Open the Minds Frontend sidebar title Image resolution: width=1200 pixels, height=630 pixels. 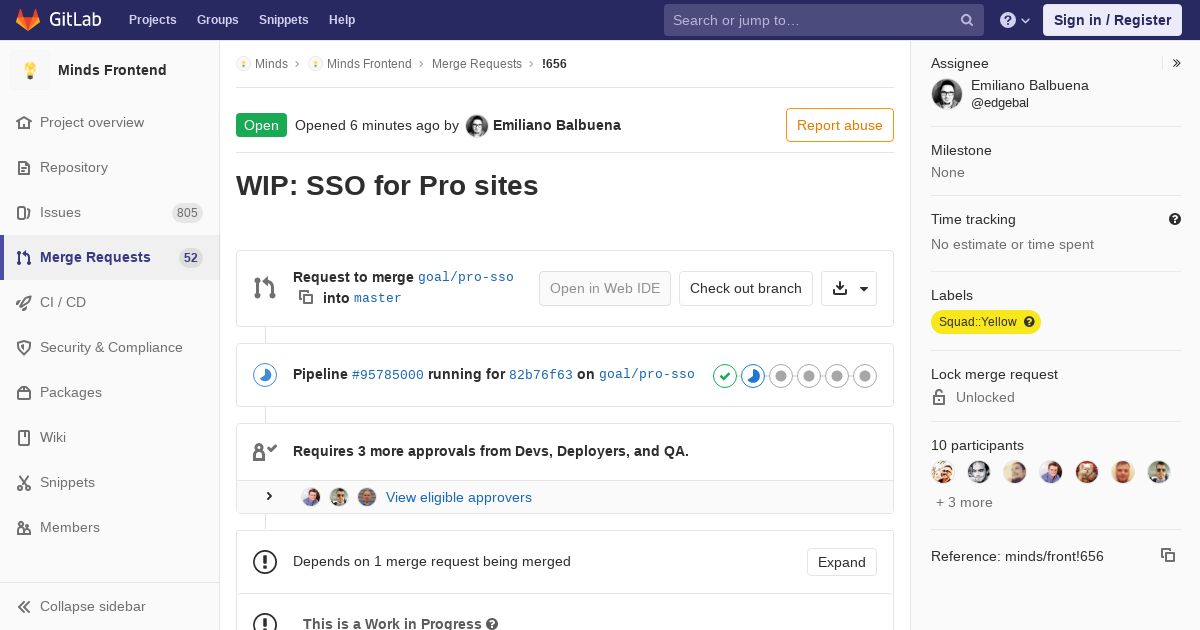tap(112, 70)
